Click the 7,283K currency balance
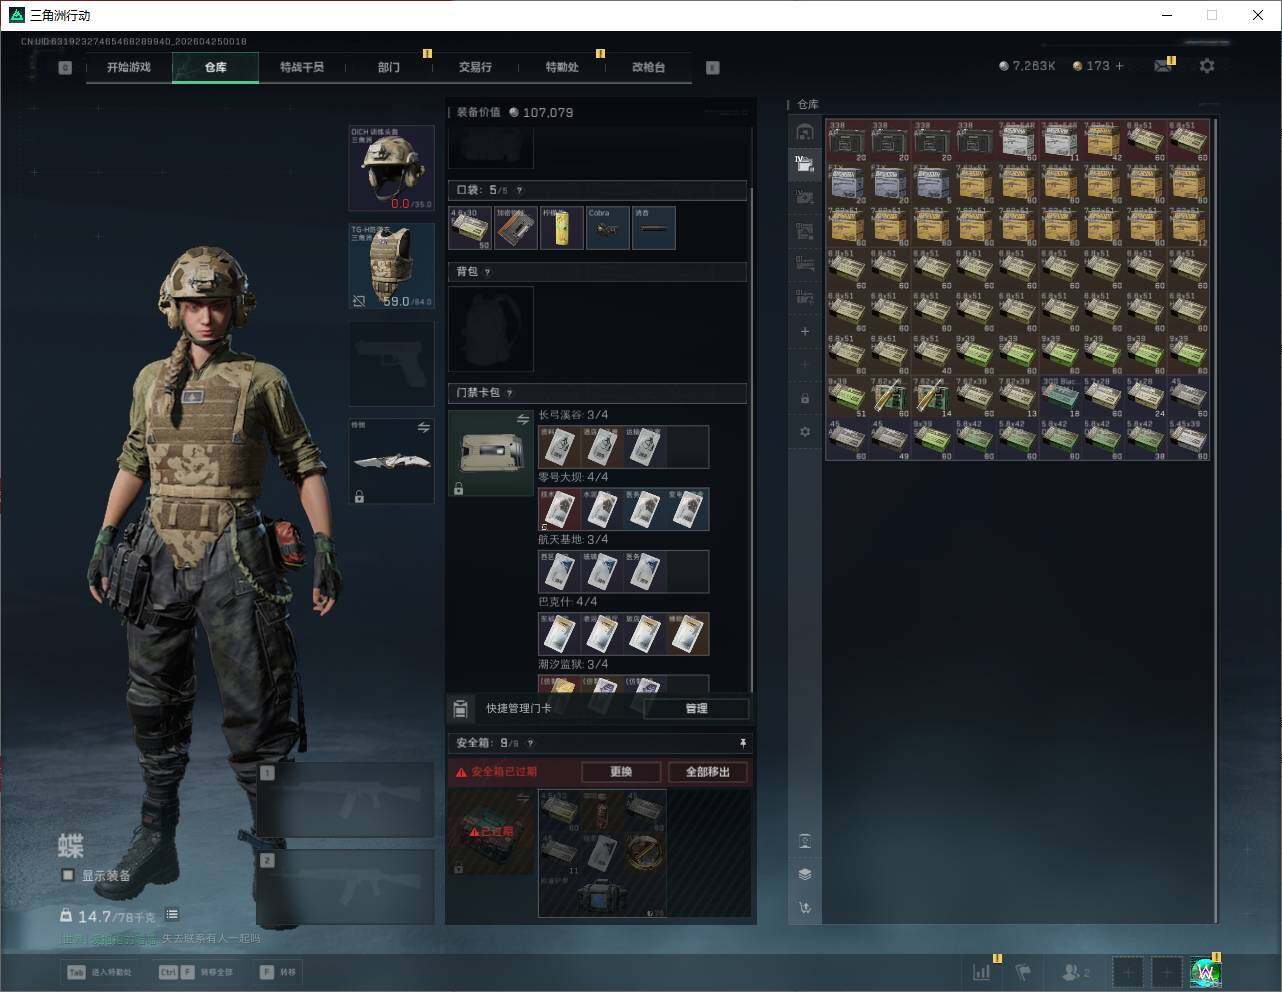Image resolution: width=1282 pixels, height=992 pixels. pyautogui.click(x=1027, y=66)
